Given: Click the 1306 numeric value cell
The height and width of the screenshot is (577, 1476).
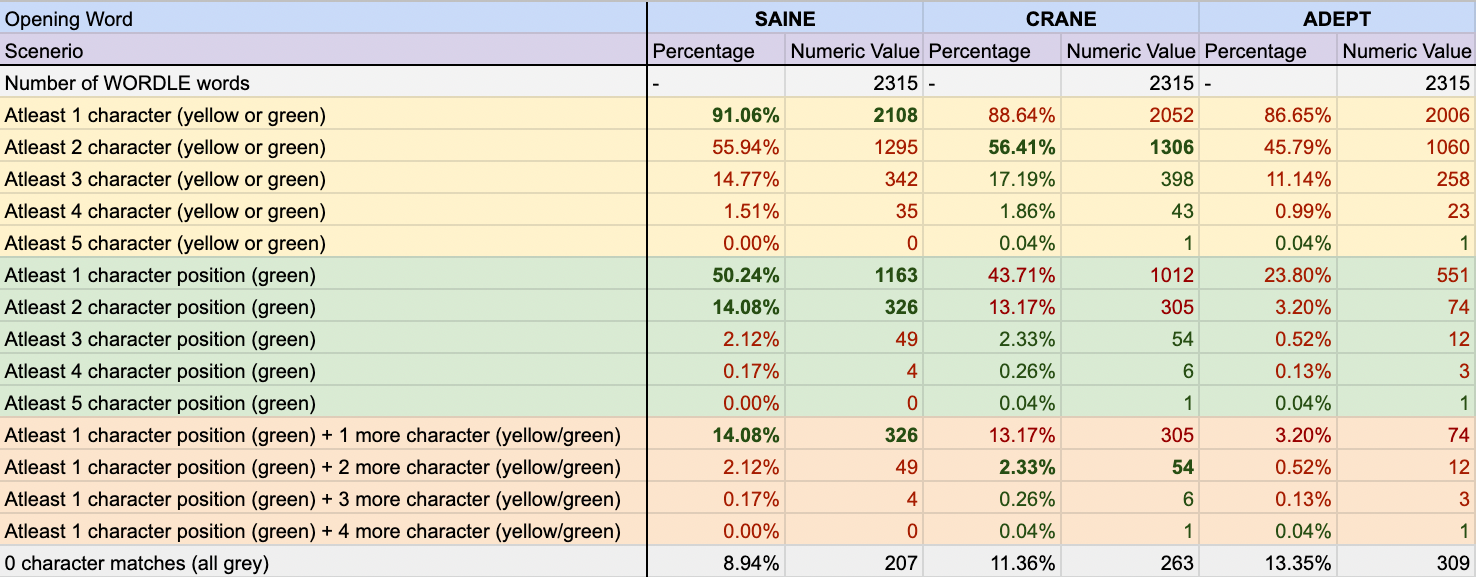Looking at the screenshot, I should (1171, 147).
